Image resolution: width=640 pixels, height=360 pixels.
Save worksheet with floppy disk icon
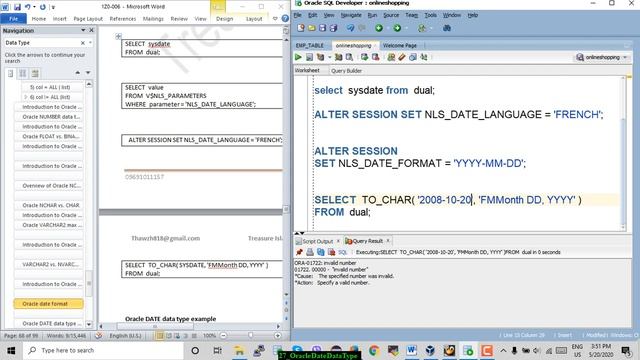(322, 28)
